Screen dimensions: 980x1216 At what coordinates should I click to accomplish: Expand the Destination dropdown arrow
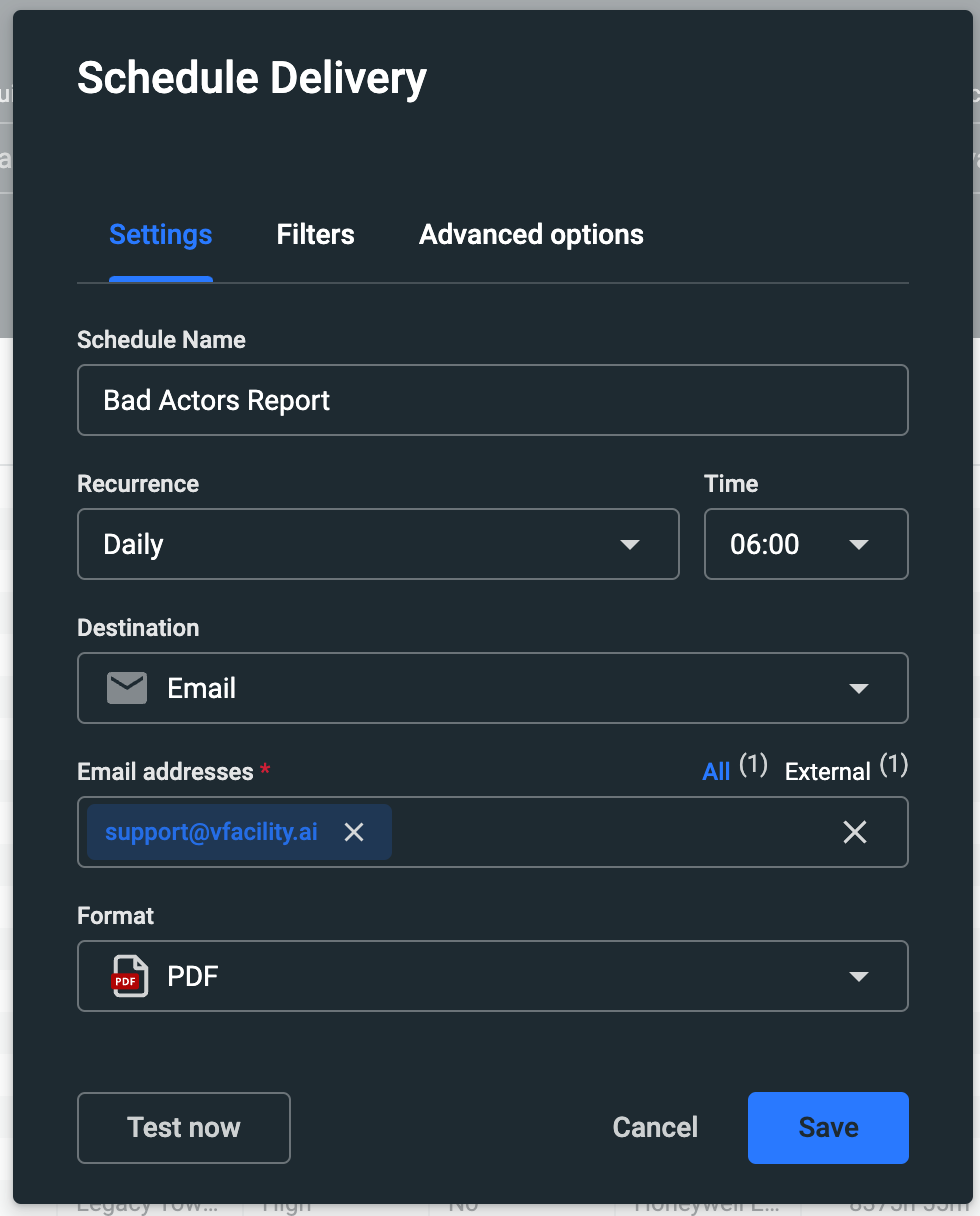pyautogui.click(x=858, y=689)
